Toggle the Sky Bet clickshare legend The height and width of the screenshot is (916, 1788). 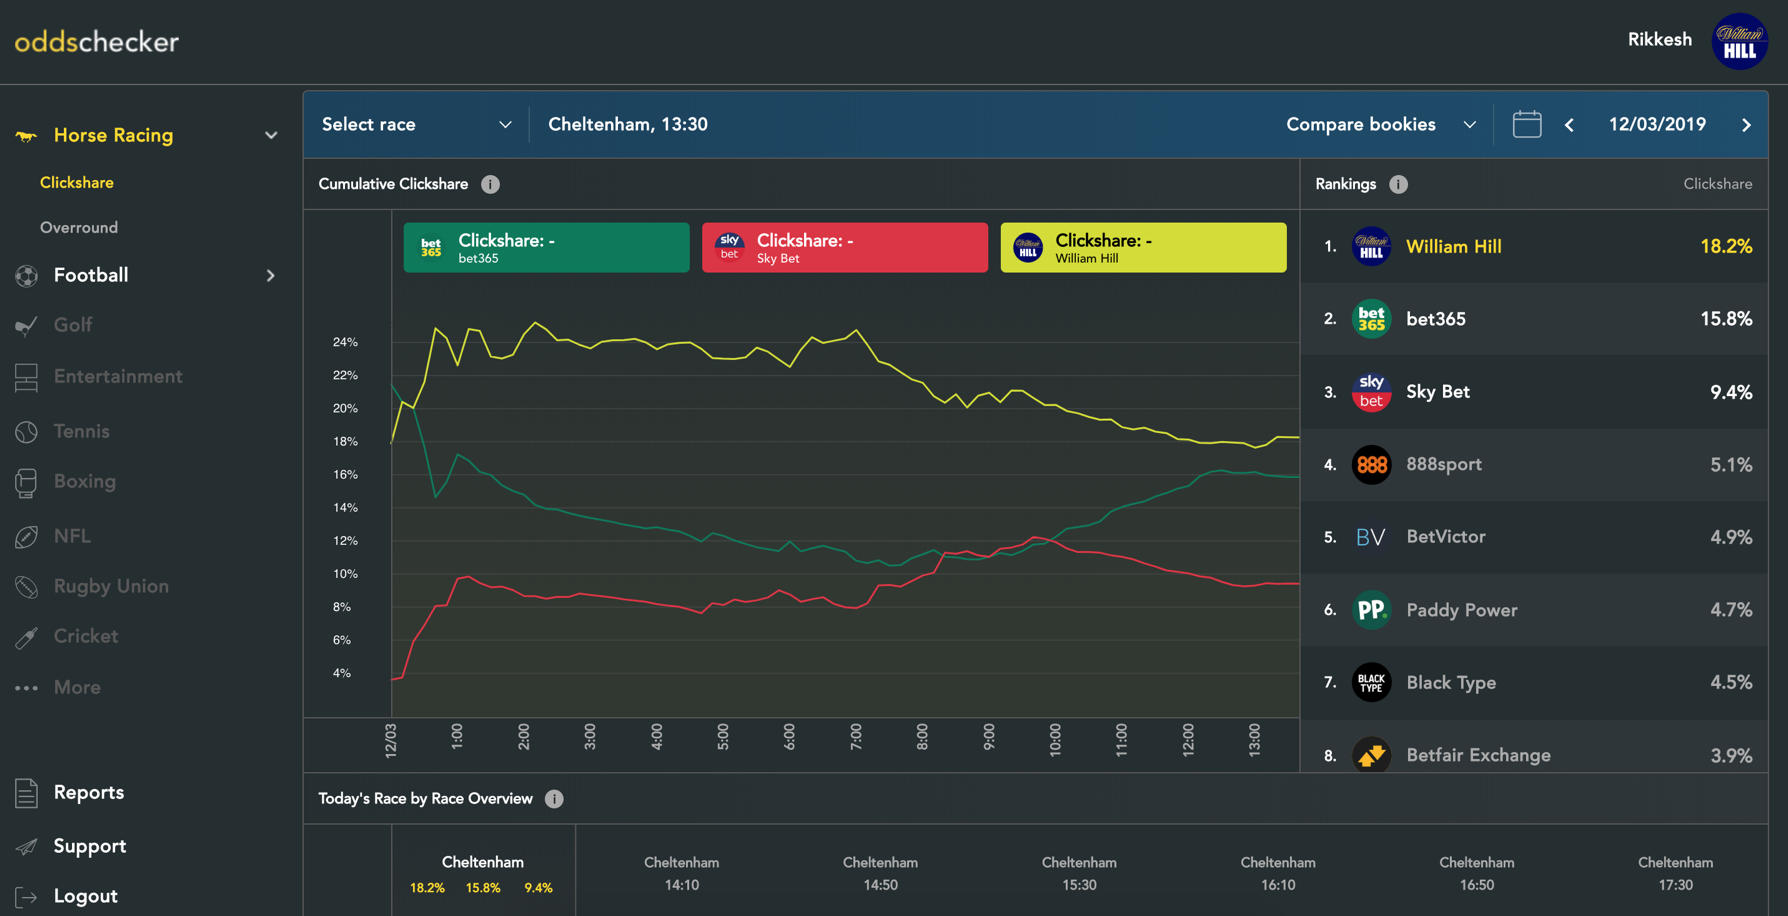coord(844,248)
